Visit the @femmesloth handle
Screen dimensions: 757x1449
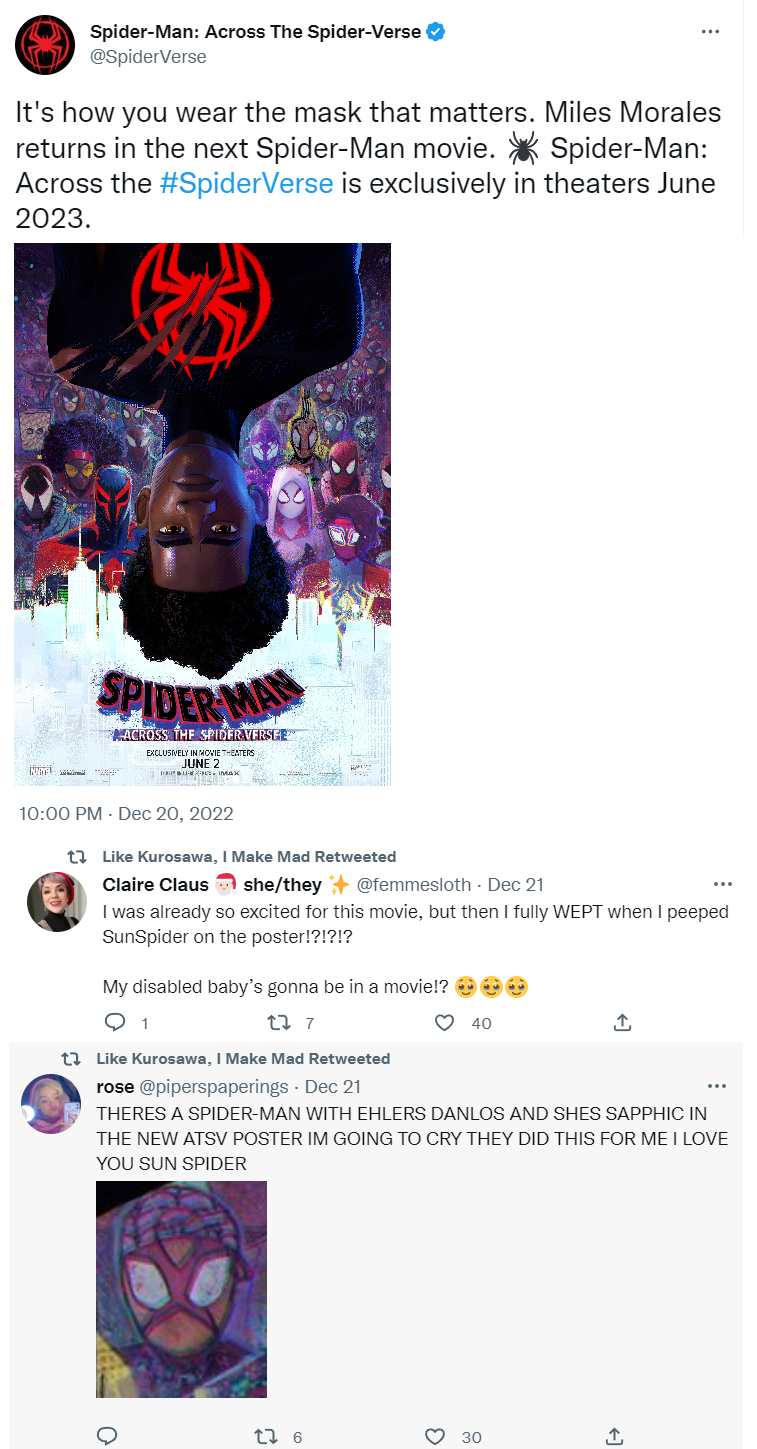[416, 885]
